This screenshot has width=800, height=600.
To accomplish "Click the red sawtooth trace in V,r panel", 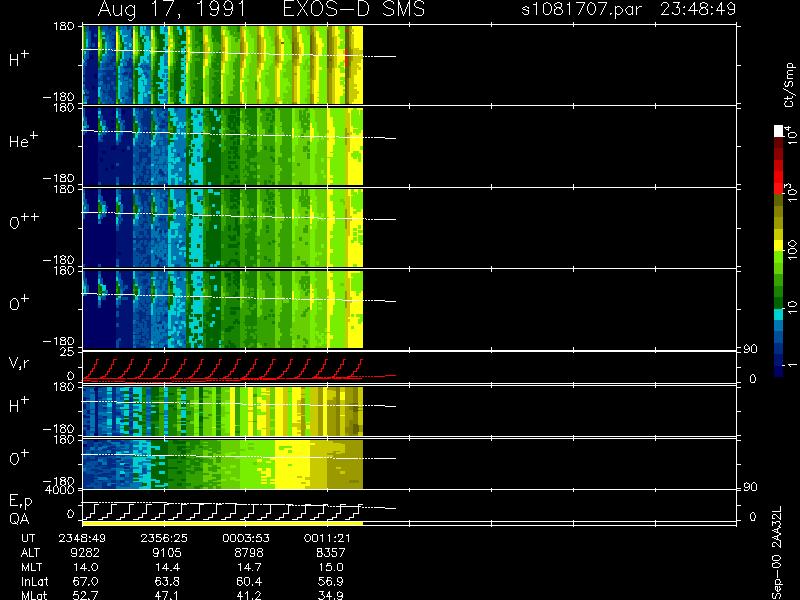I will [x=222, y=369].
